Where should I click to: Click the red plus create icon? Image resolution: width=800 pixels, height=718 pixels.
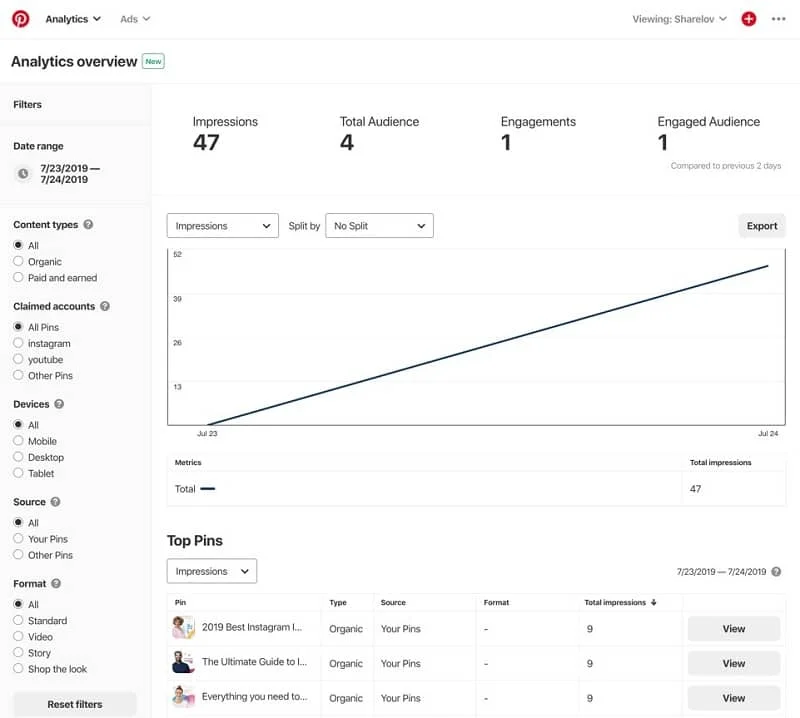click(748, 19)
